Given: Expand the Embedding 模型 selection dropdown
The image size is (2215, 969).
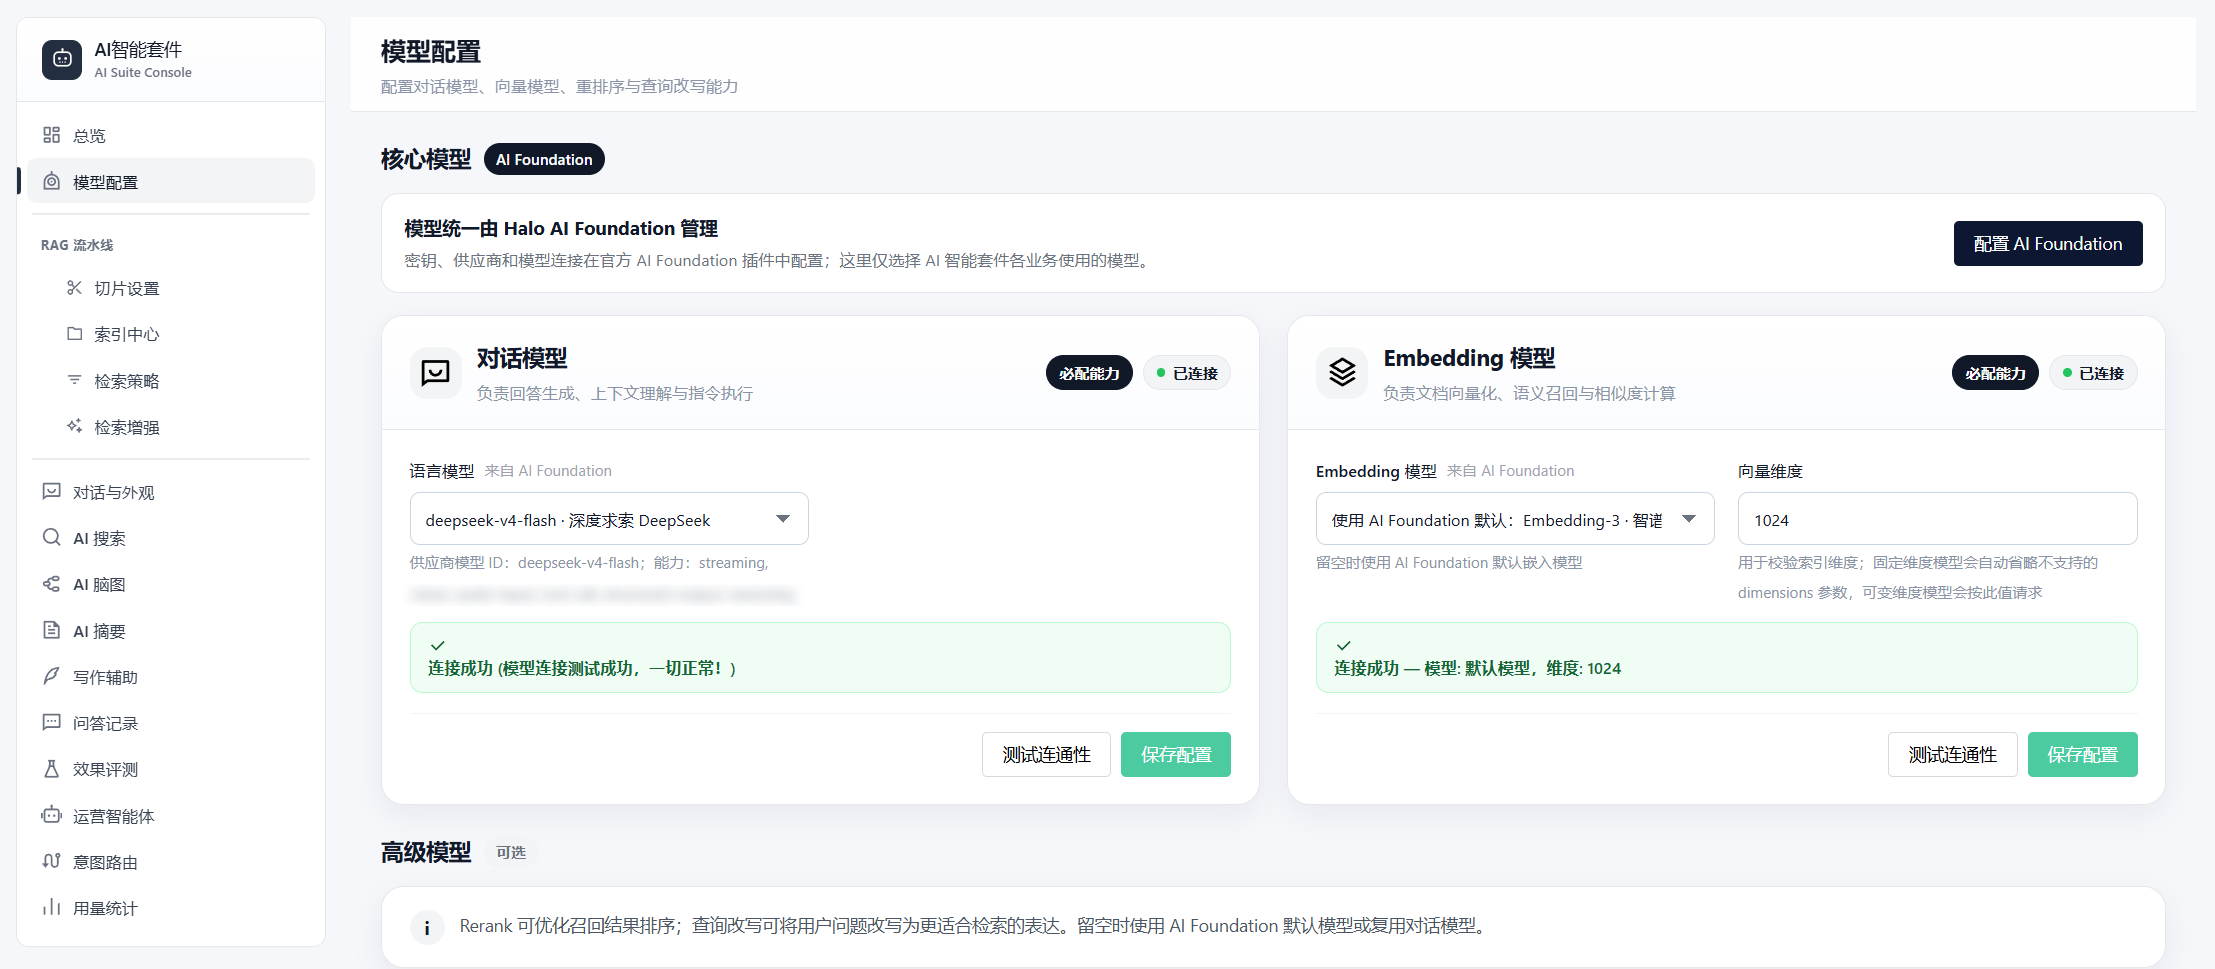Looking at the screenshot, I should tap(1515, 519).
